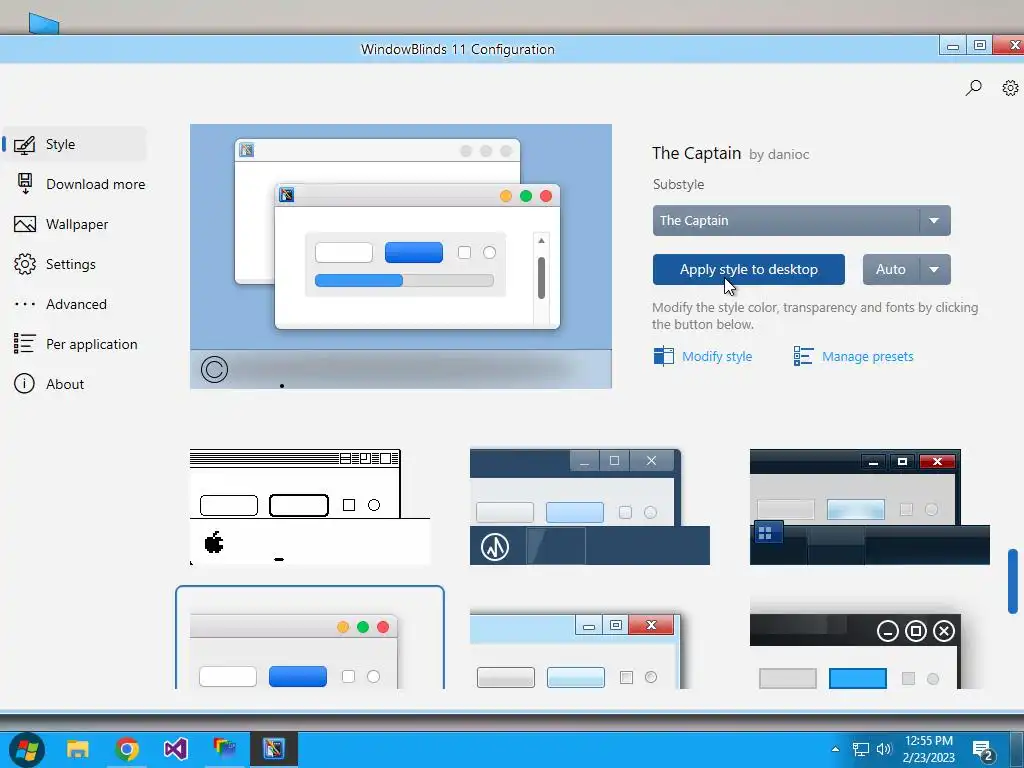The height and width of the screenshot is (768, 1024).
Task: Click the Wallpaper picture icon
Action: coord(25,224)
